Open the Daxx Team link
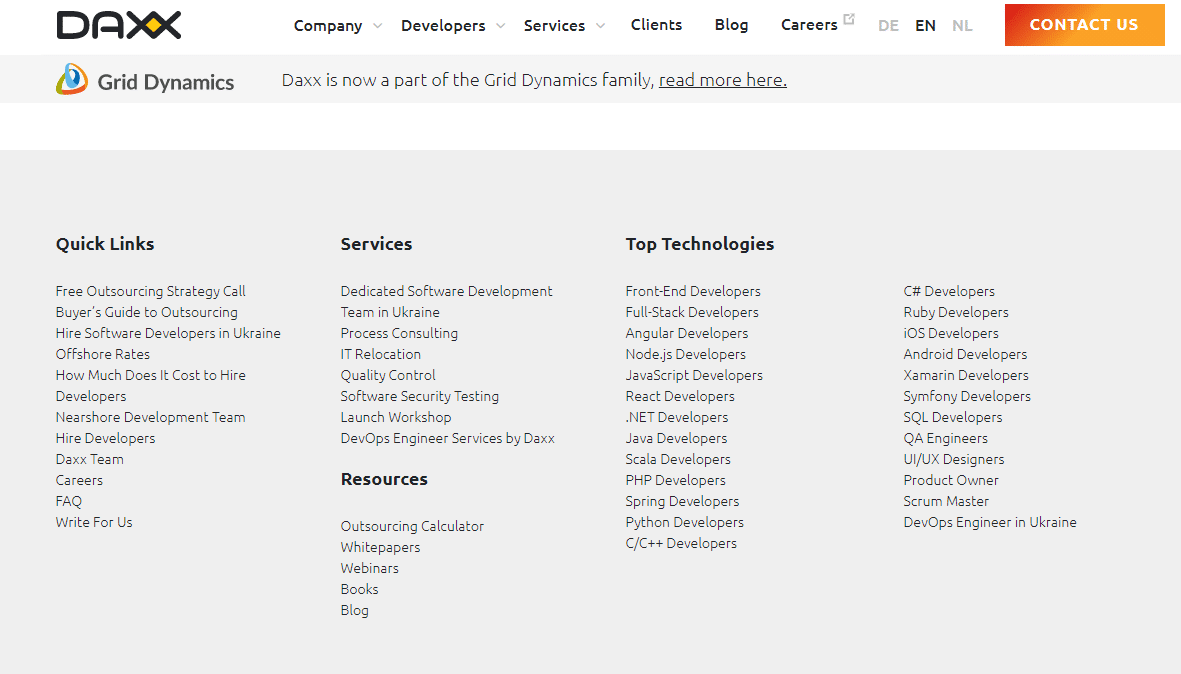1181x674 pixels. tap(90, 459)
